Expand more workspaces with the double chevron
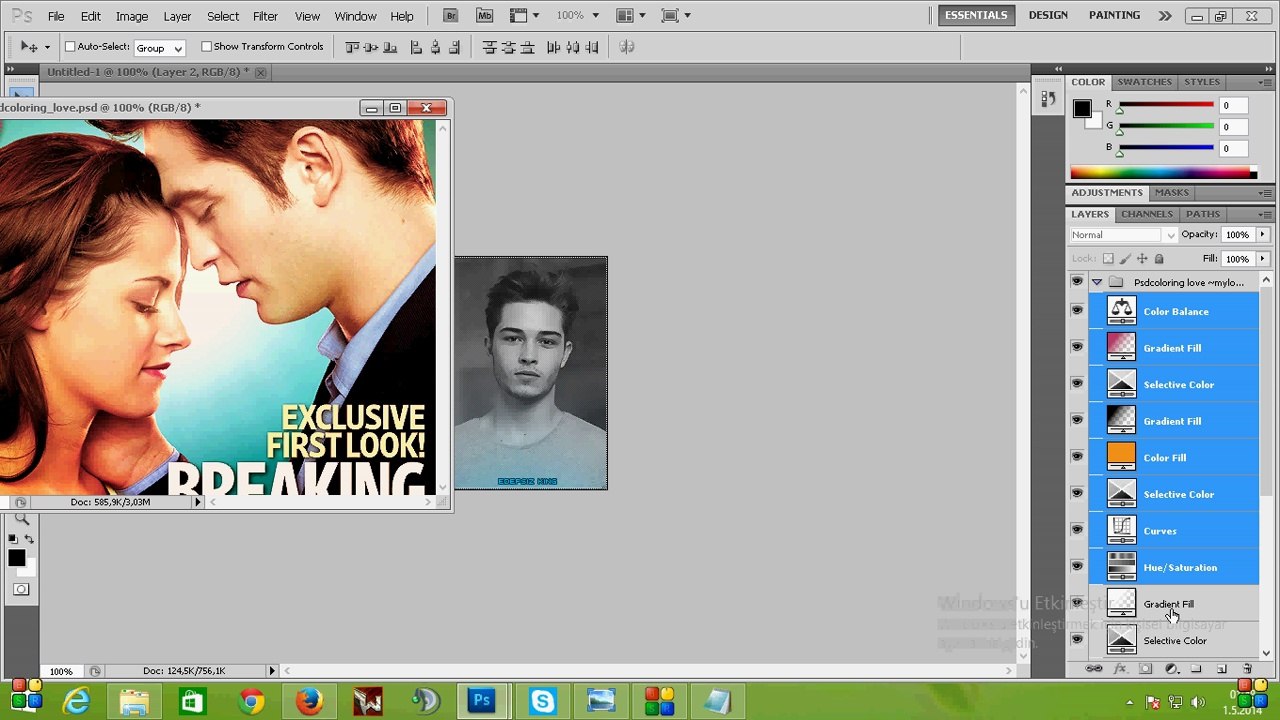 tap(1165, 16)
